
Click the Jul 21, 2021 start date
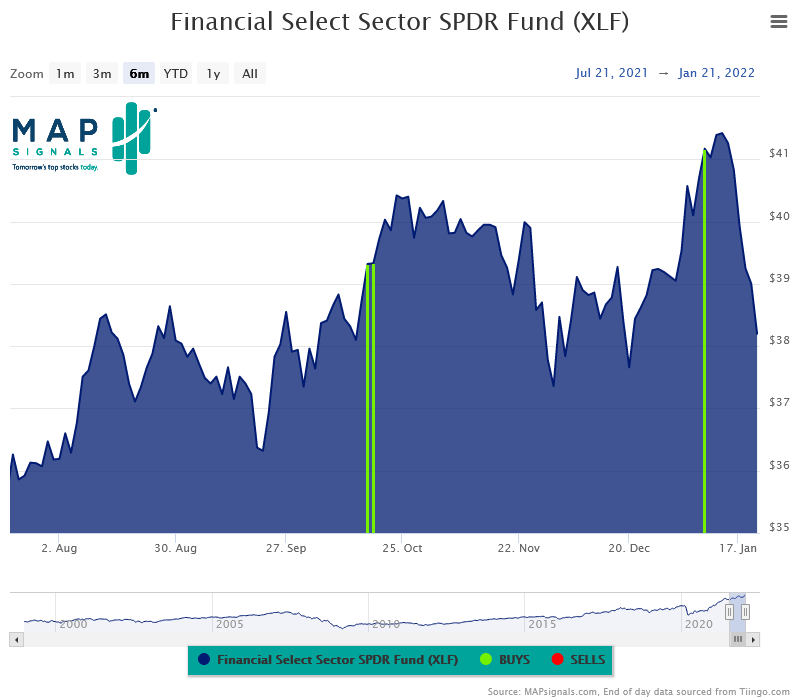(612, 72)
